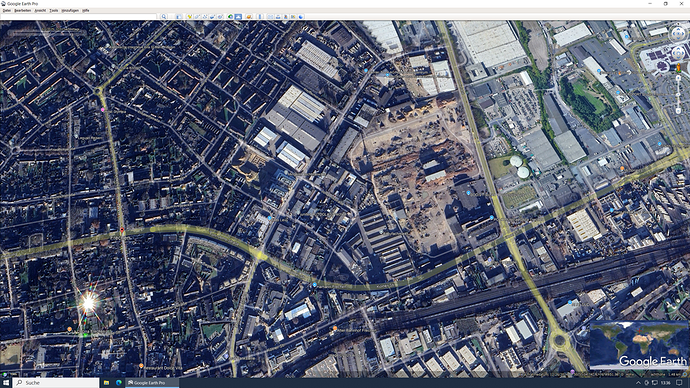Click the search magnifier button
The height and width of the screenshot is (388, 690).
(164, 17)
